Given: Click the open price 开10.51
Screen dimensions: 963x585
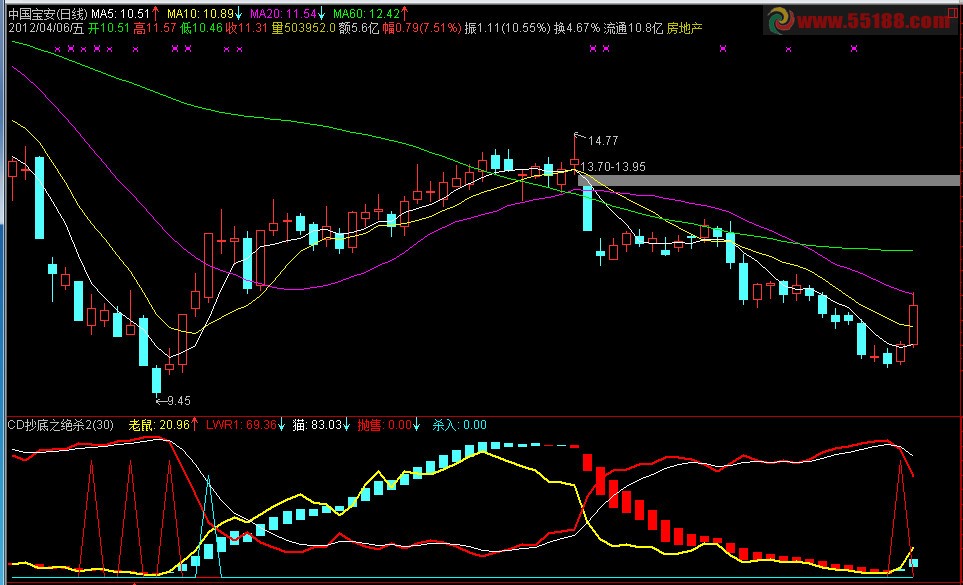Looking at the screenshot, I should 109,28.
